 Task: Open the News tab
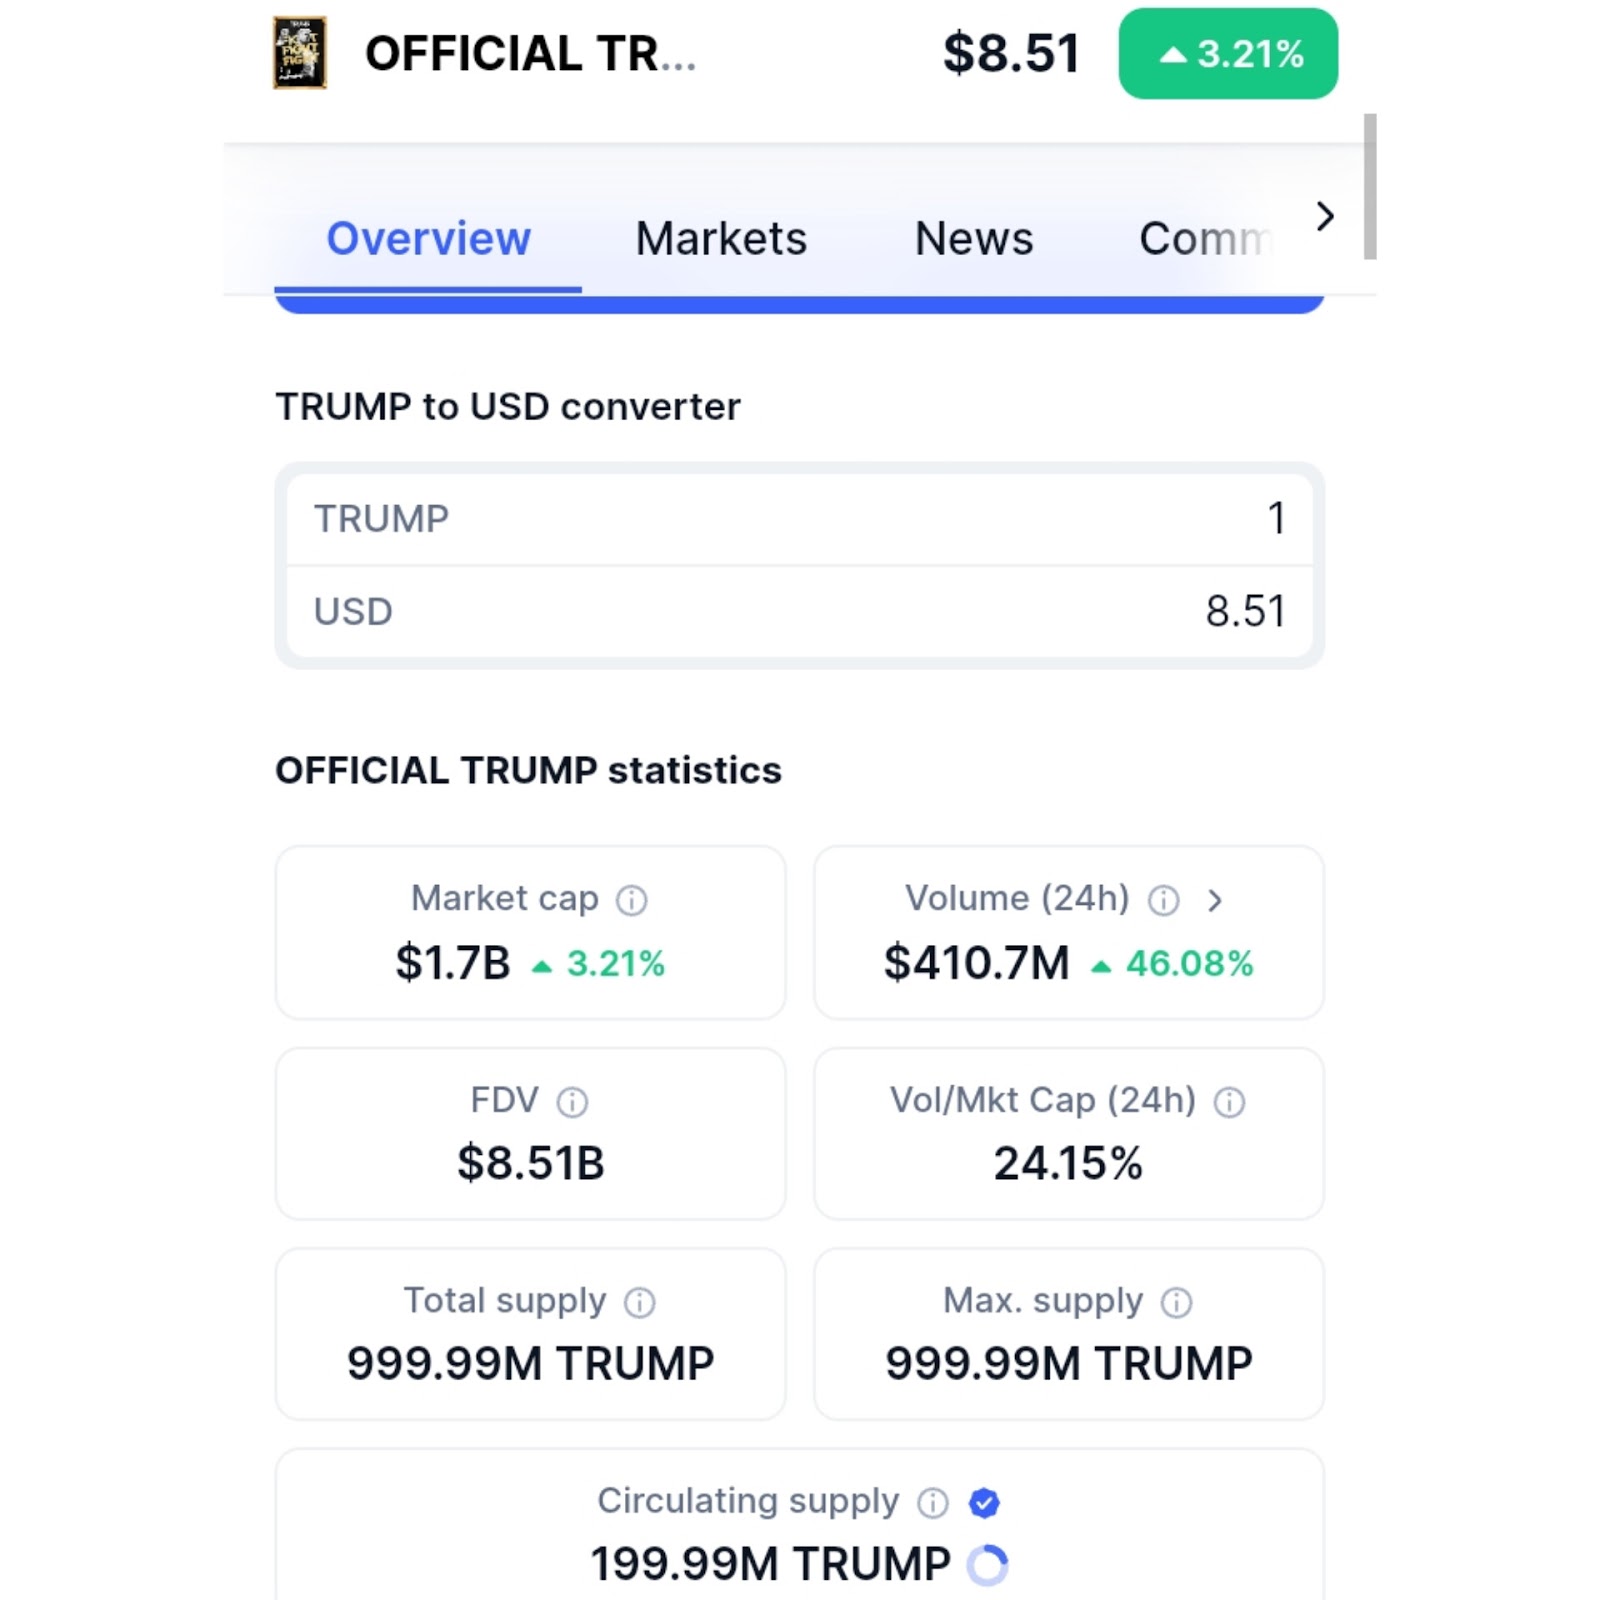pyautogui.click(x=974, y=239)
